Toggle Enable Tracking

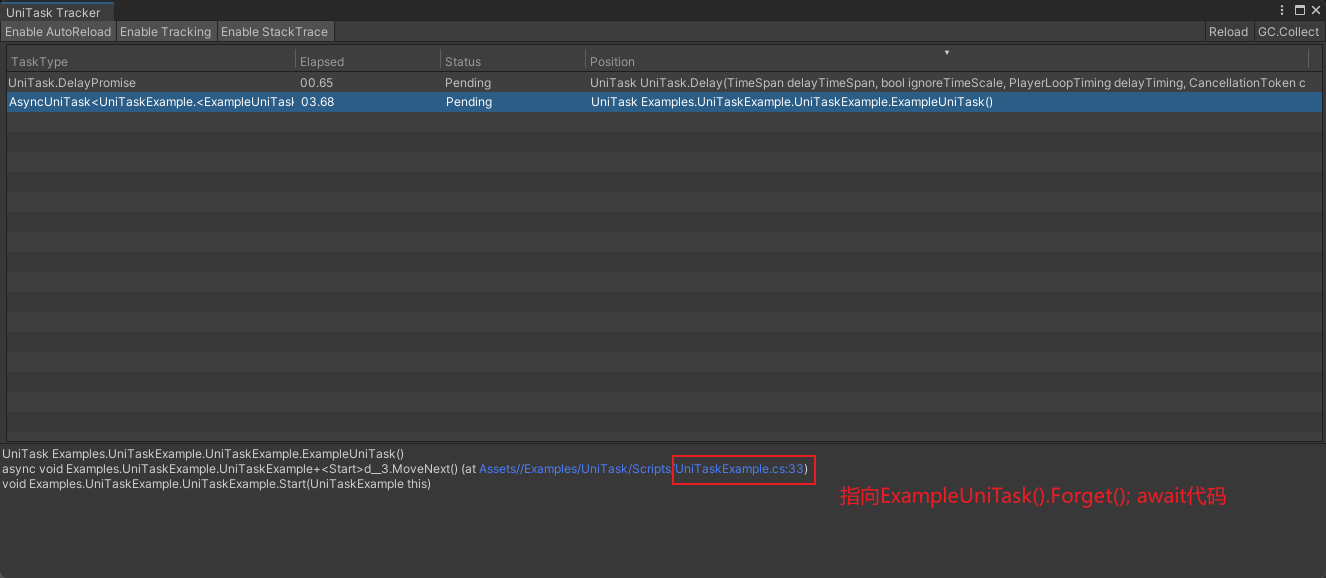pos(166,32)
